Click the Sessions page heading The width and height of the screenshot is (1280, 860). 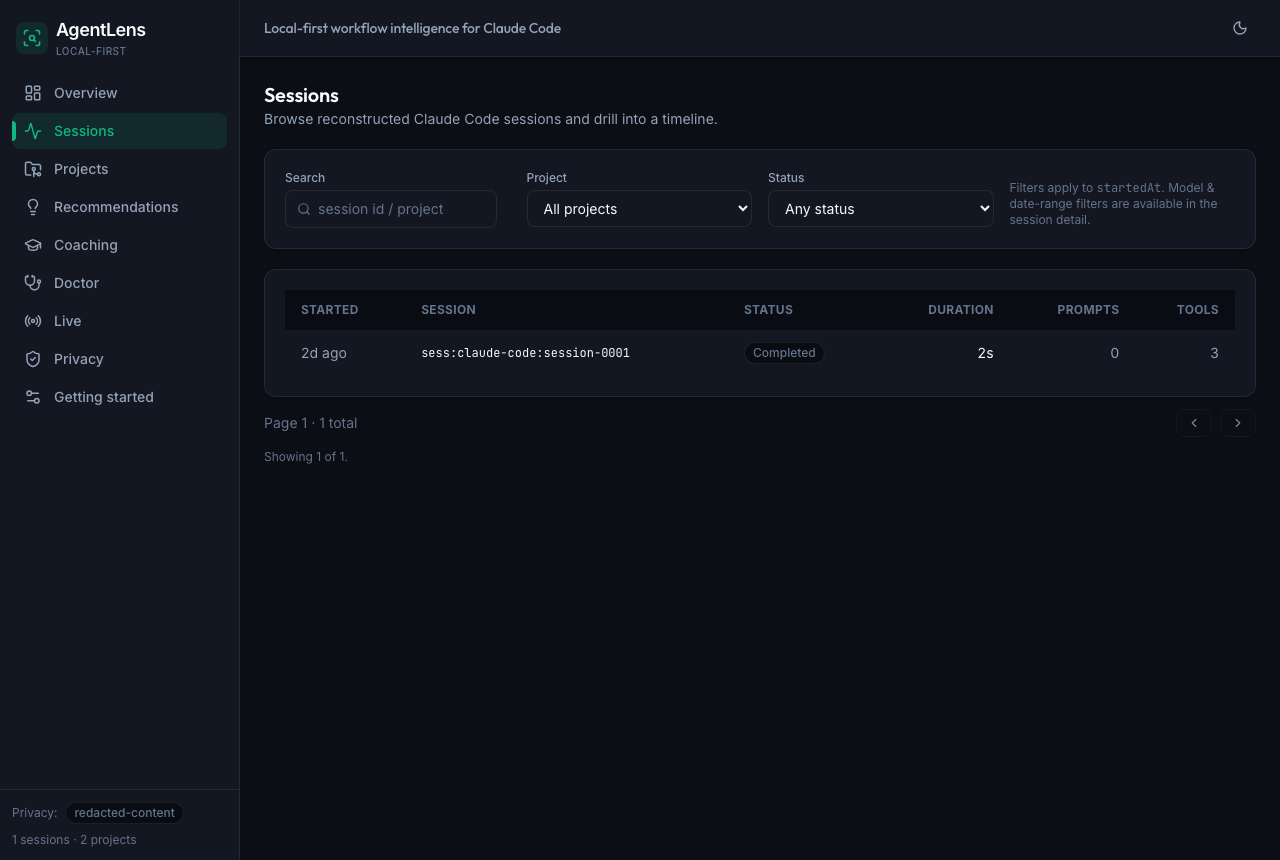(x=301, y=96)
